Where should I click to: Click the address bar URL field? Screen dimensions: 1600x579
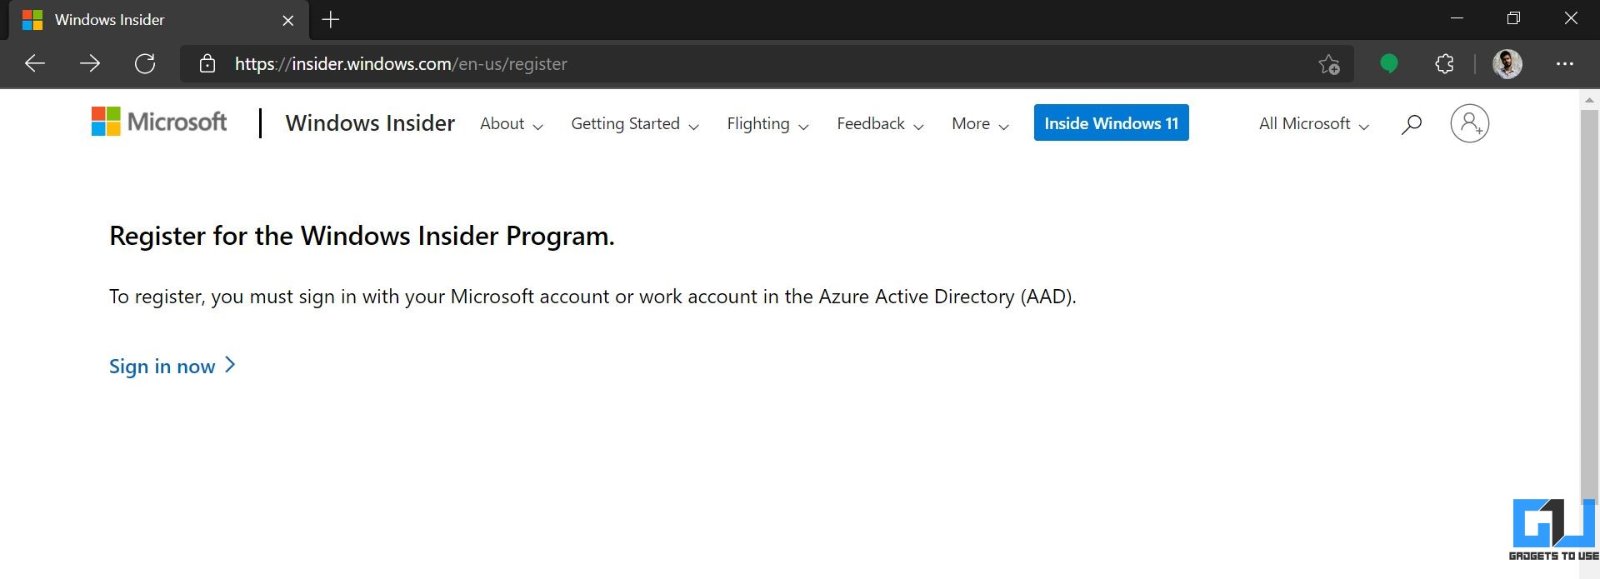(x=700, y=64)
